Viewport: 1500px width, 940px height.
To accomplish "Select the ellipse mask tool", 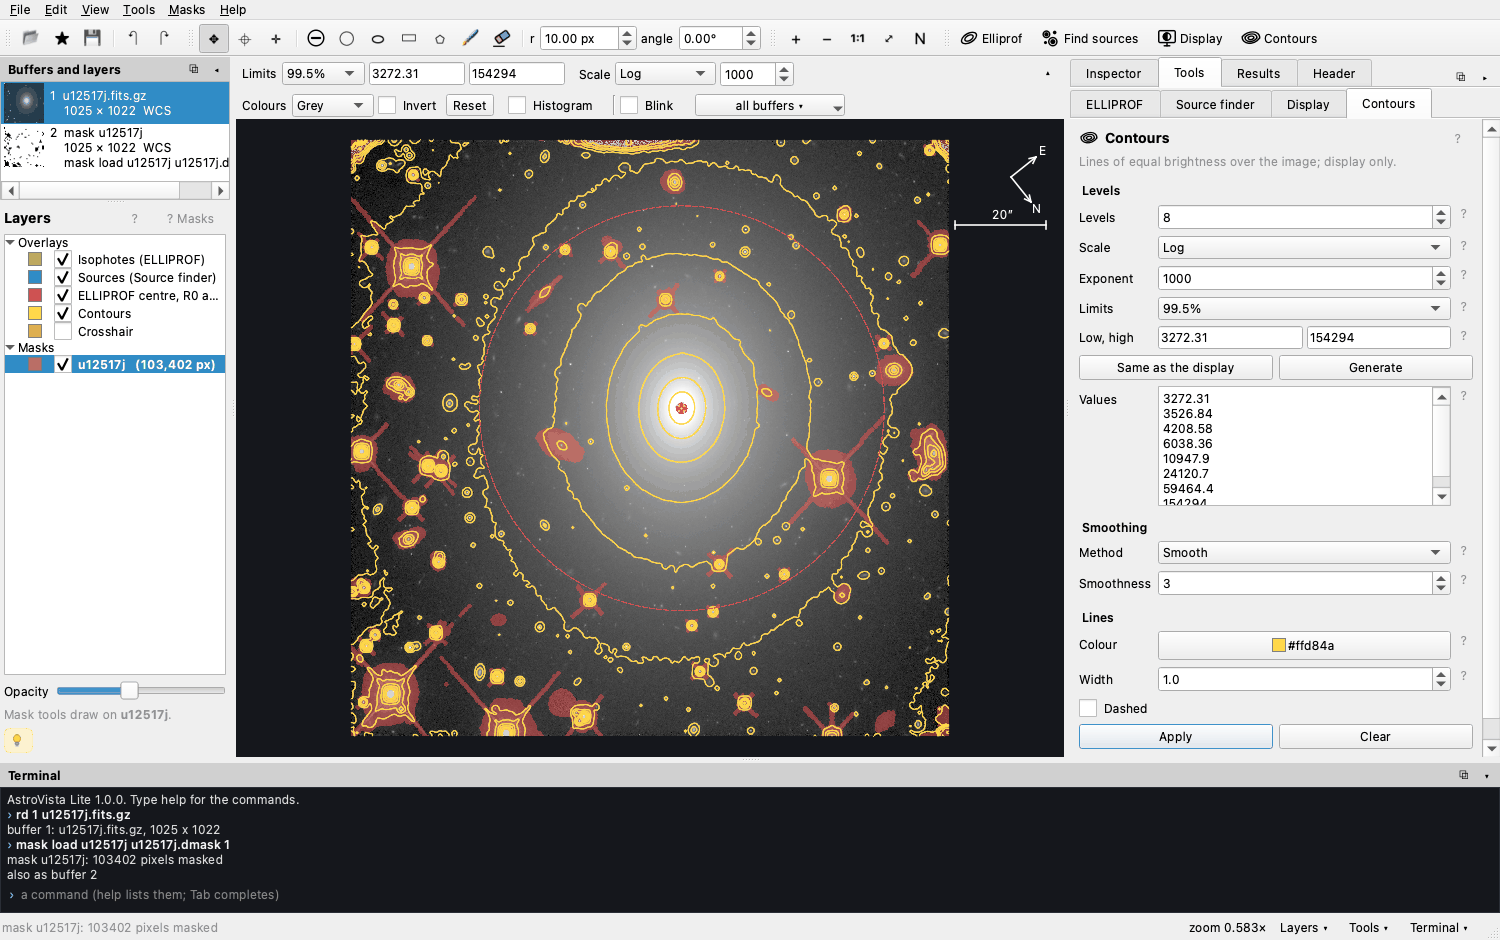I will pyautogui.click(x=378, y=39).
